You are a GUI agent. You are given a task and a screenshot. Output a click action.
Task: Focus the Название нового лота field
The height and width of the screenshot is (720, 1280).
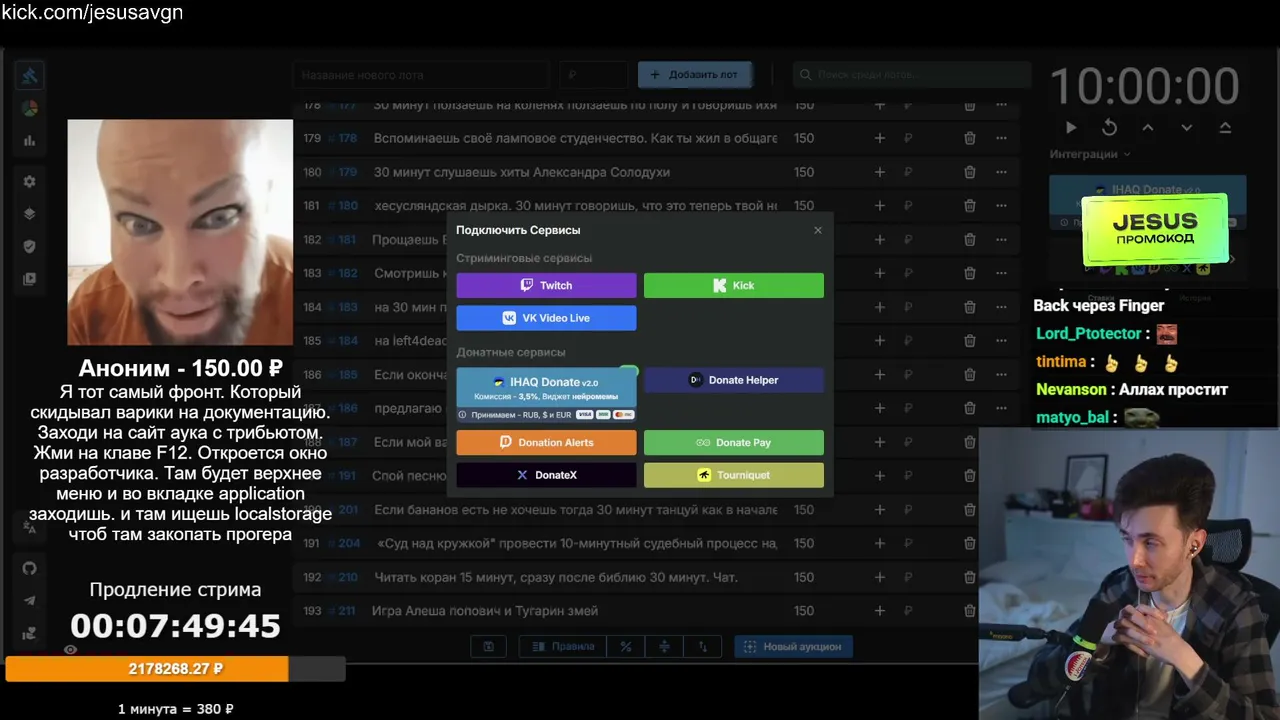(x=421, y=75)
